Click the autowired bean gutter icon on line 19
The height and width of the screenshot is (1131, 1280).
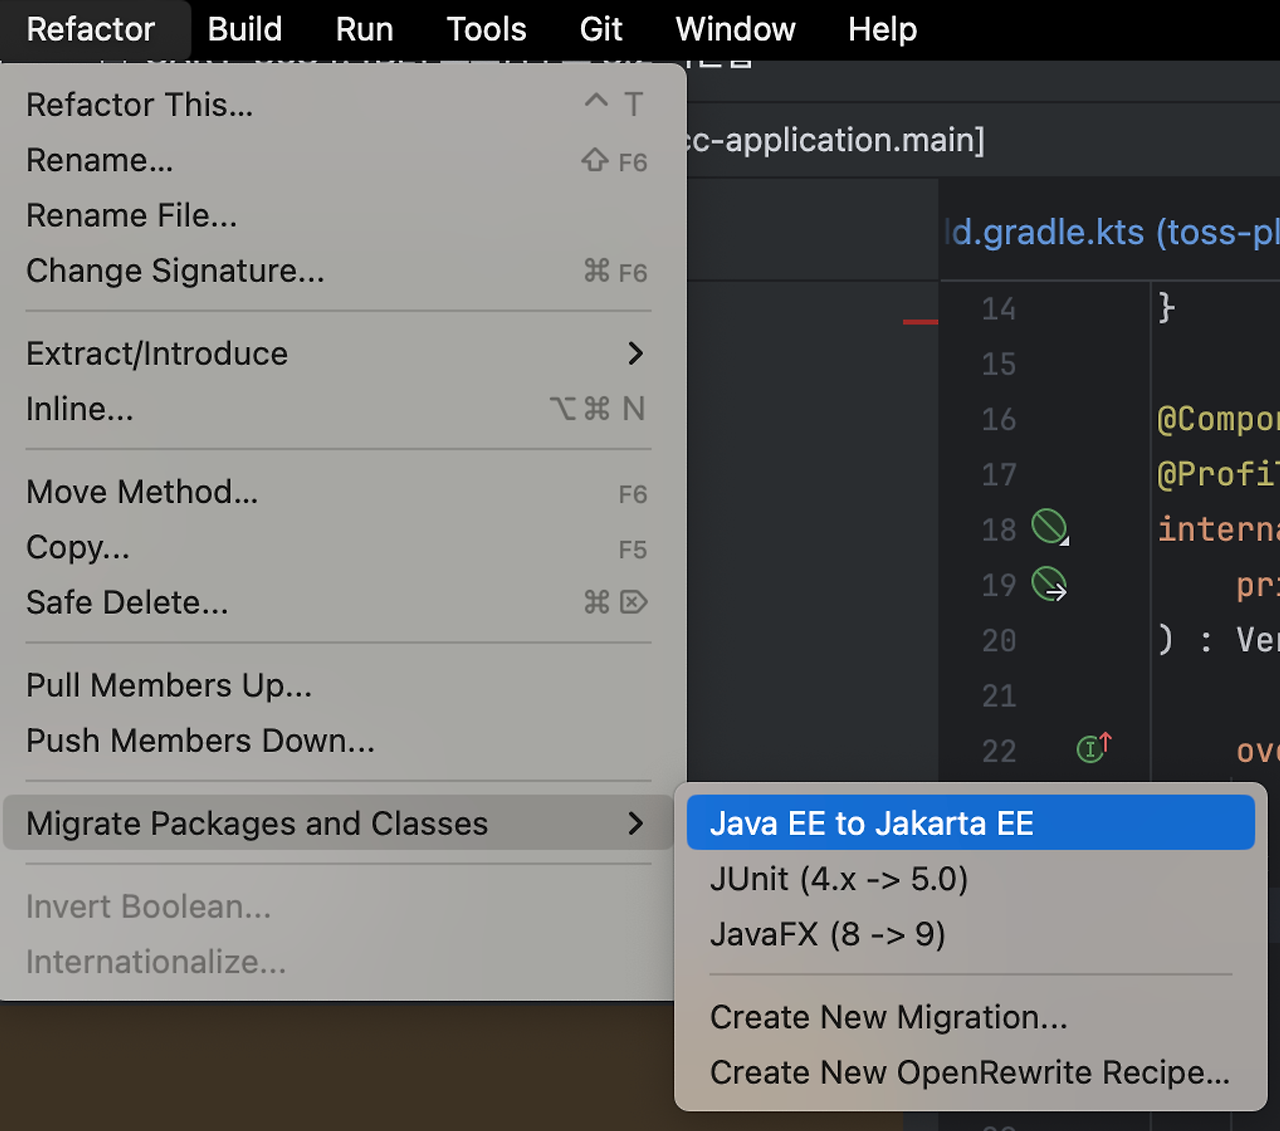click(x=1049, y=583)
